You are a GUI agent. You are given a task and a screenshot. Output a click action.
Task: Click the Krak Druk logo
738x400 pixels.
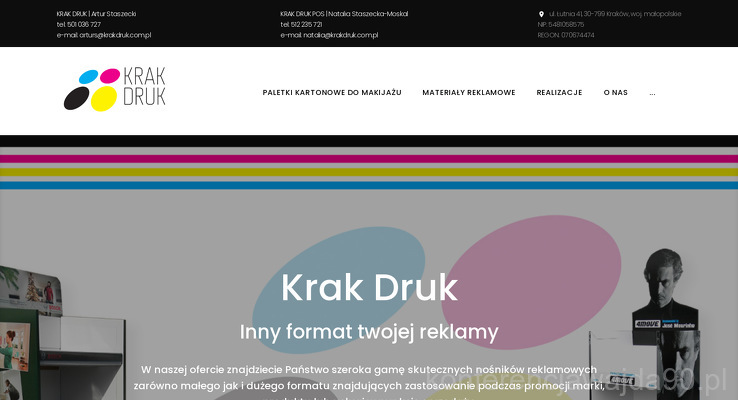tap(115, 89)
